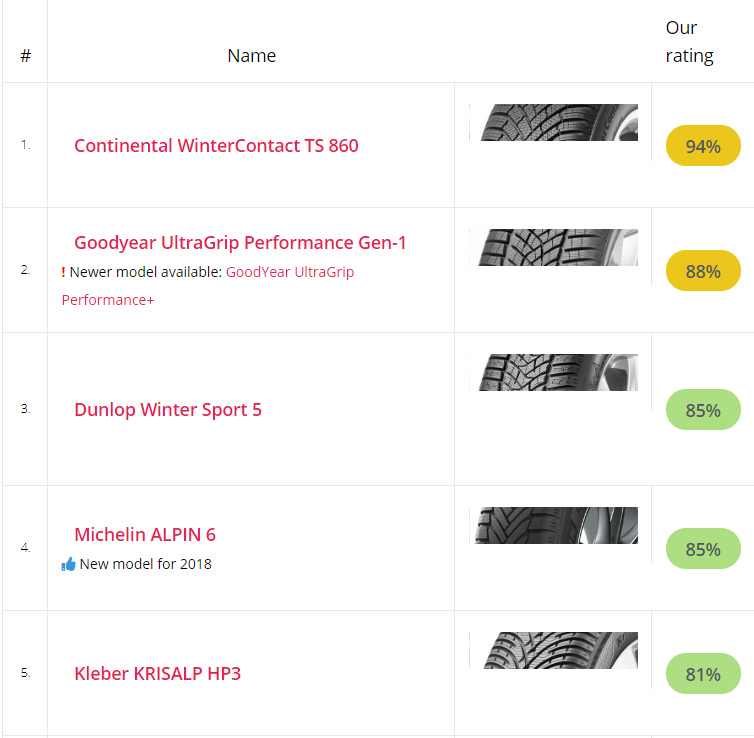Click the 94% rating badge
Viewport: 754px width, 738px height.
[x=703, y=146]
